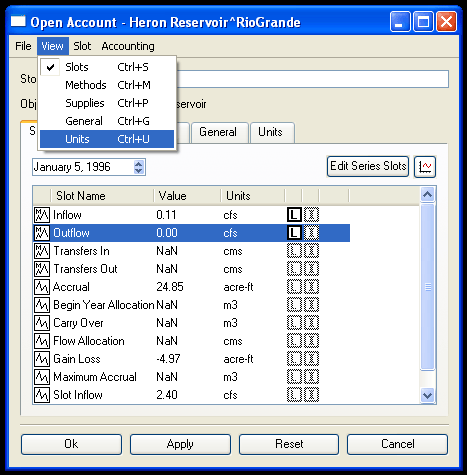Click the X-box icon in the Inflow row
467x475 pixels.
[x=311, y=215]
